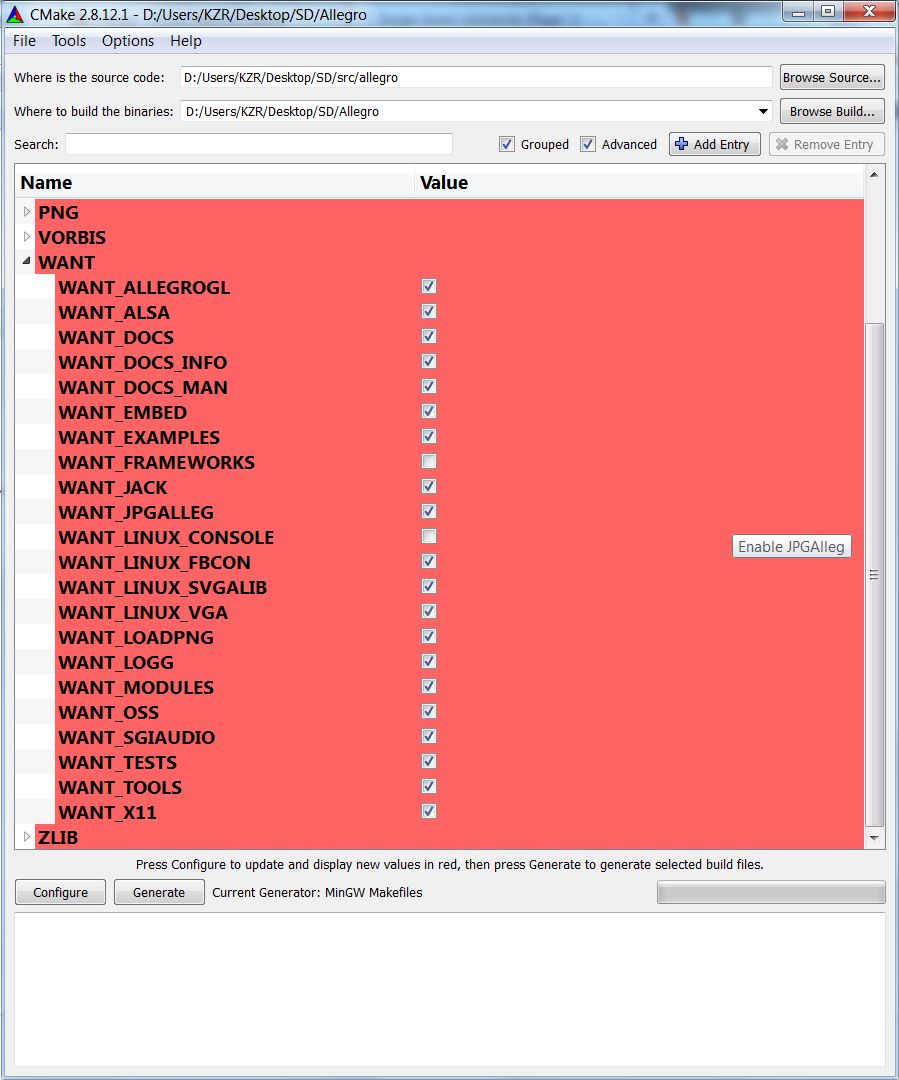This screenshot has width=899, height=1080.
Task: Uncheck the WANT_ALSA checkbox
Action: 428,311
